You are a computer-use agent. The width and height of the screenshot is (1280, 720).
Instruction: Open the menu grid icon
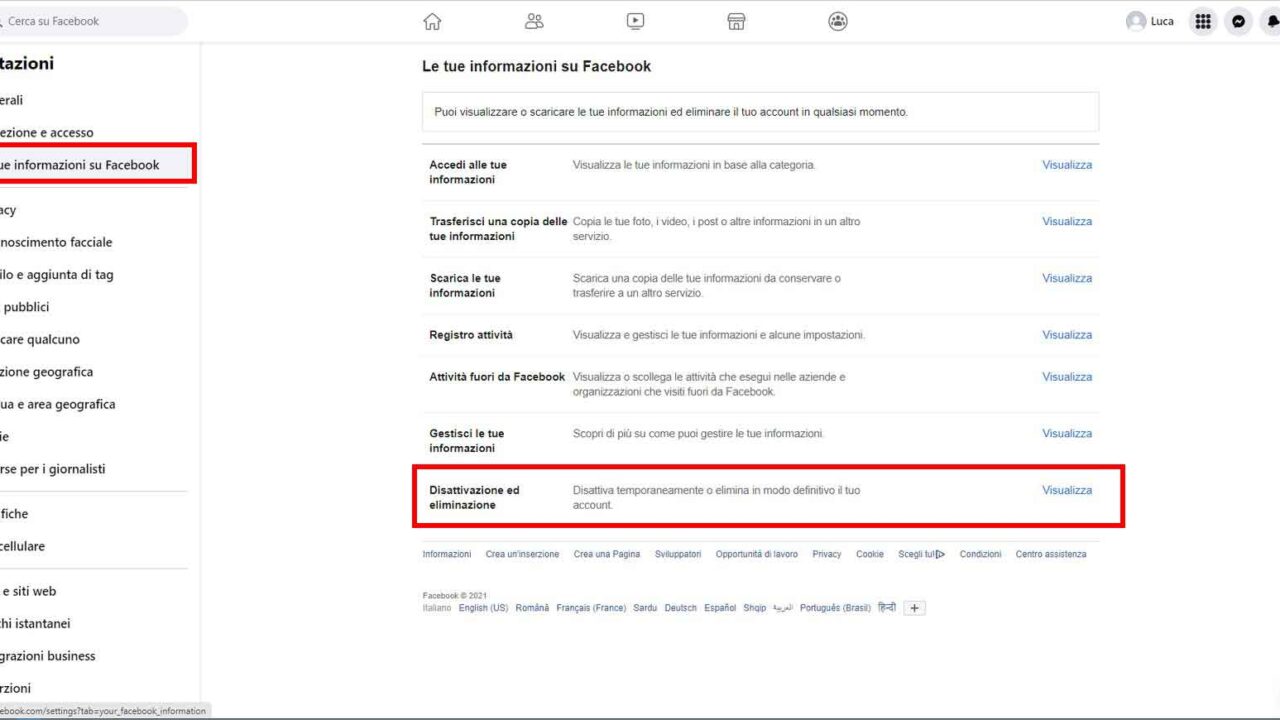[1203, 21]
